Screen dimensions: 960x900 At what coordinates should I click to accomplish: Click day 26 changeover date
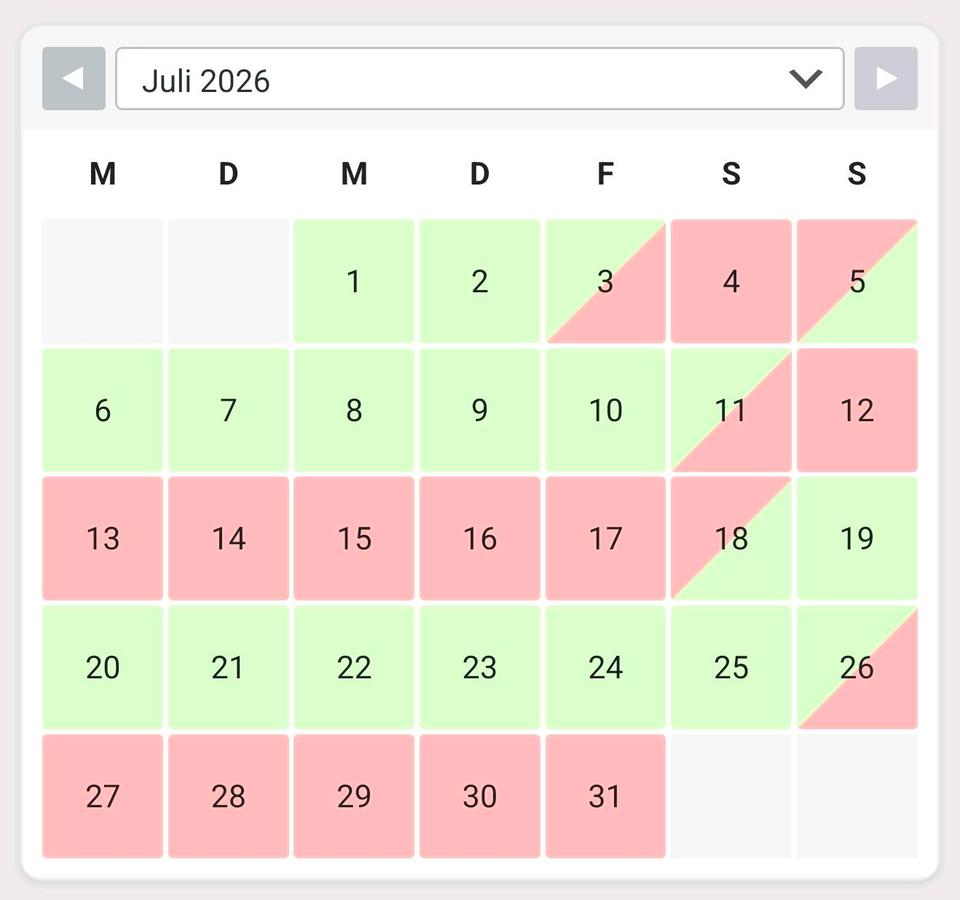pos(857,667)
